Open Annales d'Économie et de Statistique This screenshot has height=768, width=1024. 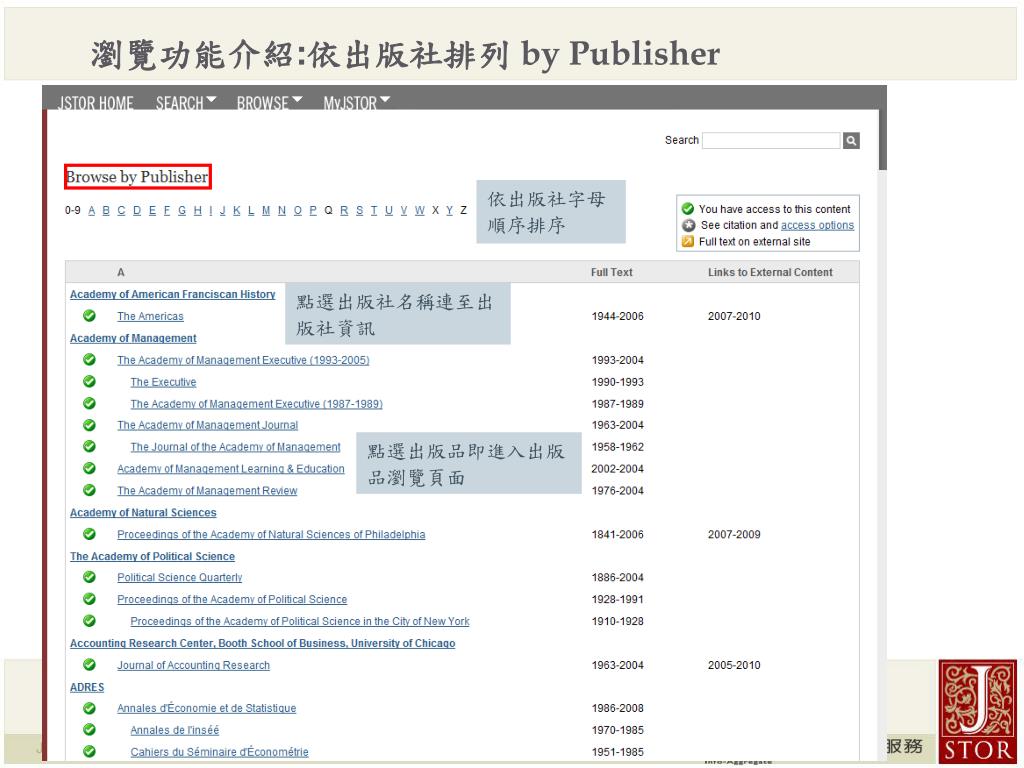pyautogui.click(x=206, y=708)
